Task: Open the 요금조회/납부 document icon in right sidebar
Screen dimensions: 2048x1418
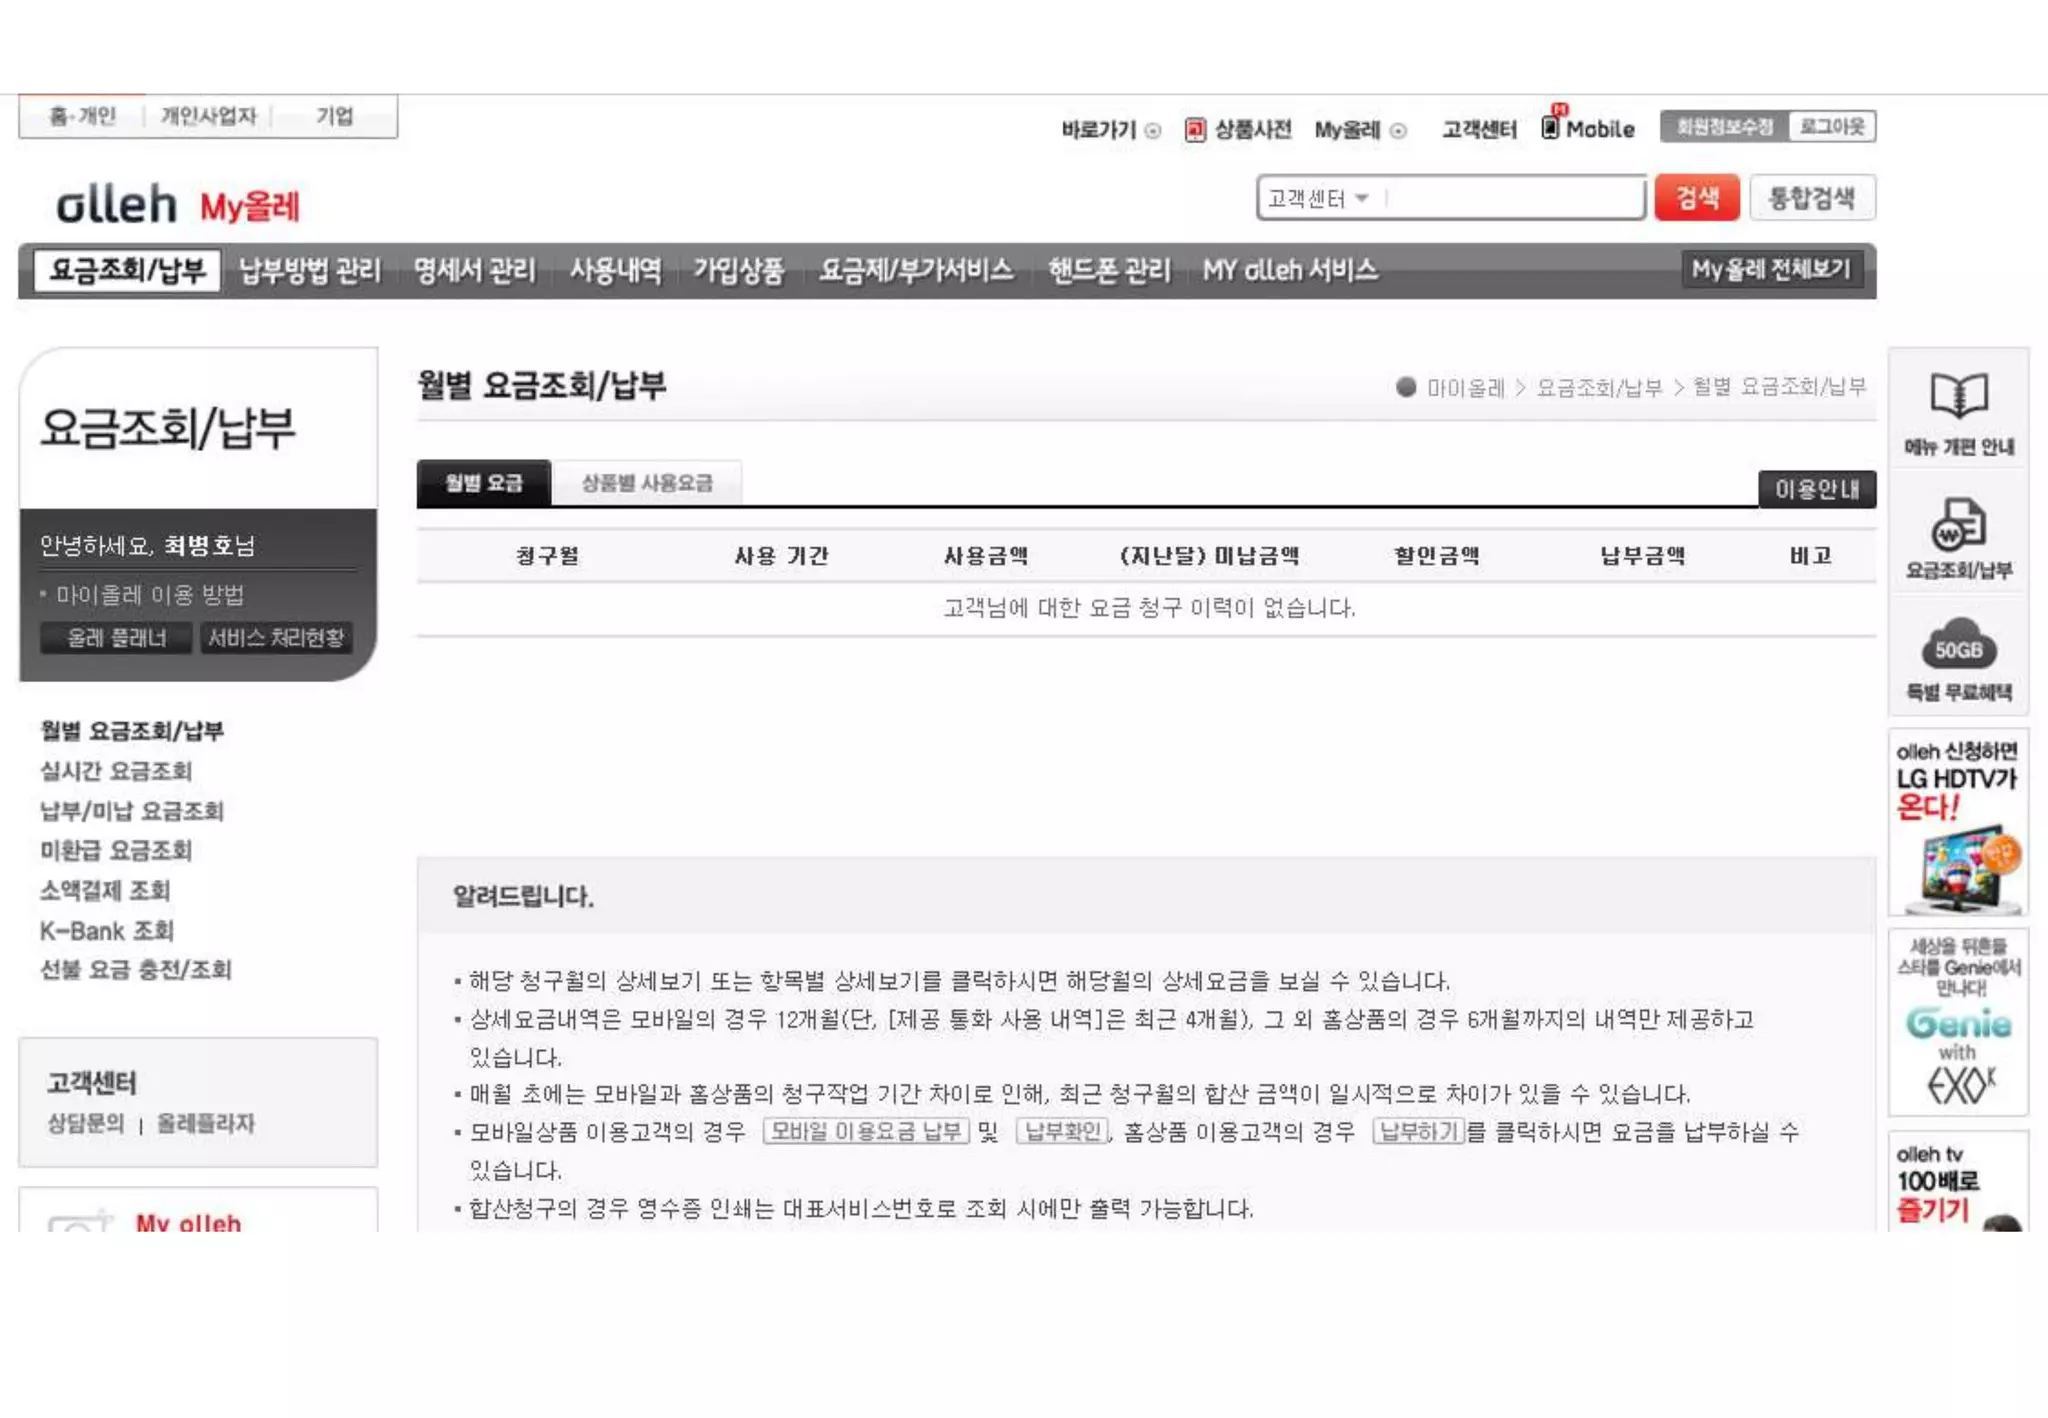Action: 1958,524
